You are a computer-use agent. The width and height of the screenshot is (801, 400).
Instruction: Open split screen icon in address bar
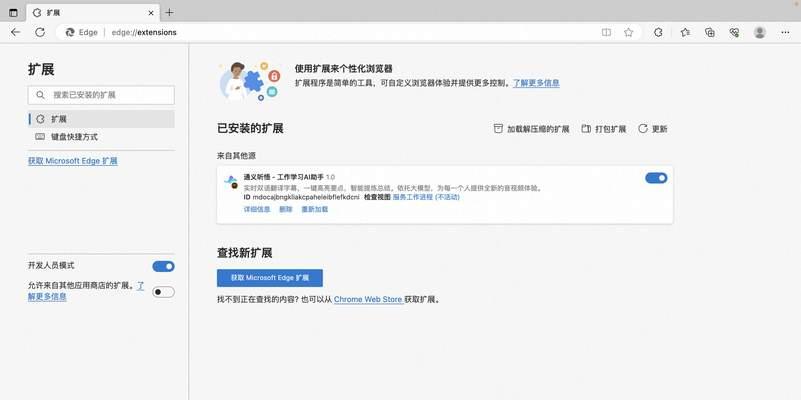point(606,32)
